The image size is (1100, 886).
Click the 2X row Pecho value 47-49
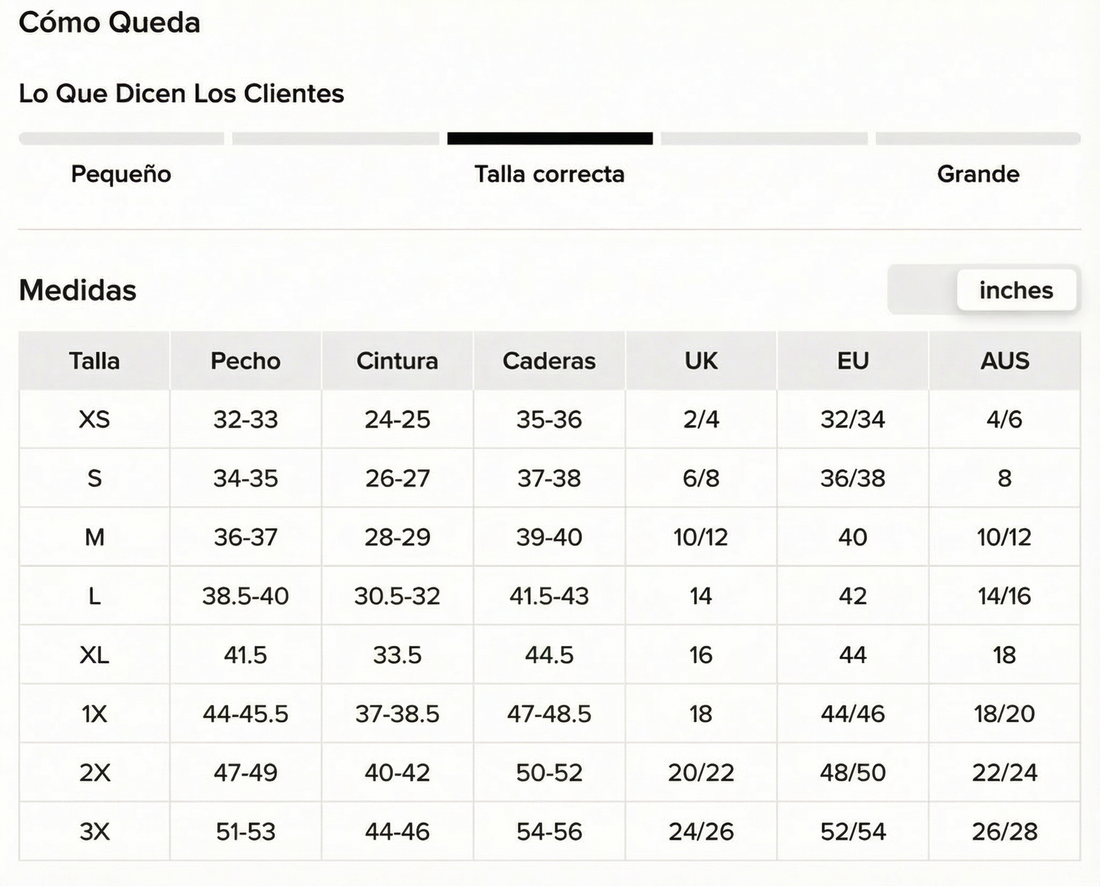point(246,773)
